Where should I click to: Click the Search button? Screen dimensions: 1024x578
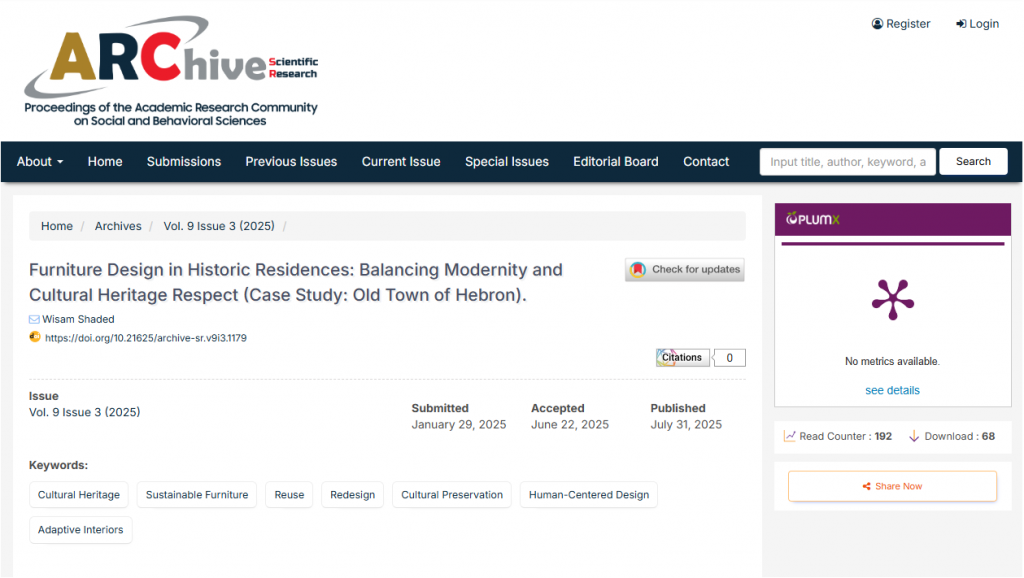pyautogui.click(x=973, y=161)
